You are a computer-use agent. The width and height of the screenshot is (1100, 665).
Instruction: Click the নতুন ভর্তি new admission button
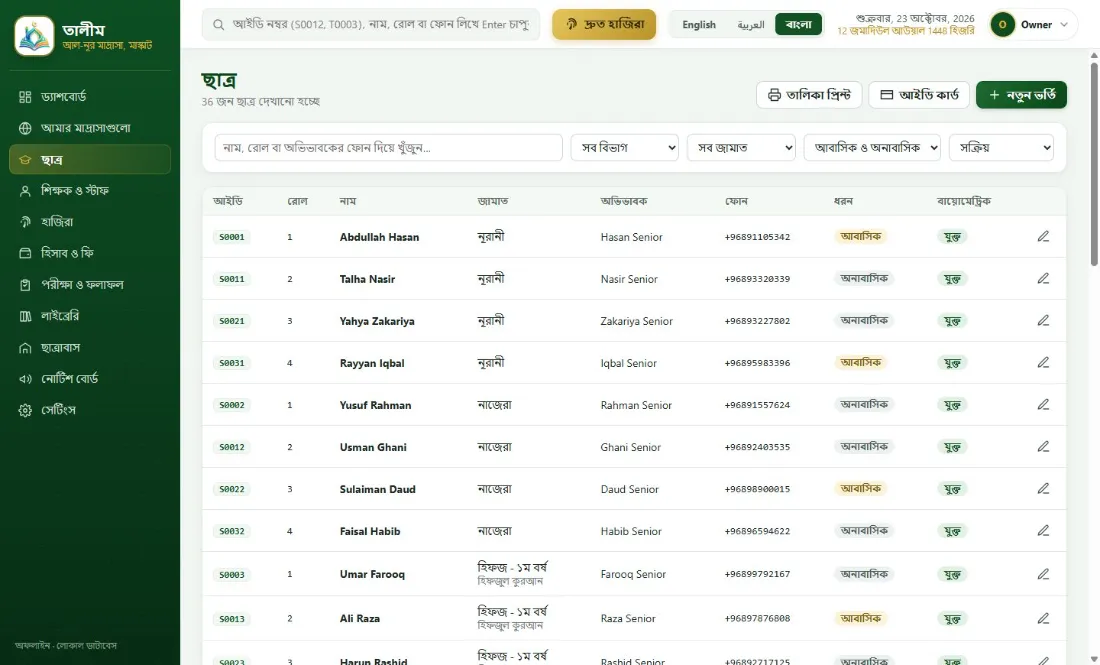point(1021,95)
